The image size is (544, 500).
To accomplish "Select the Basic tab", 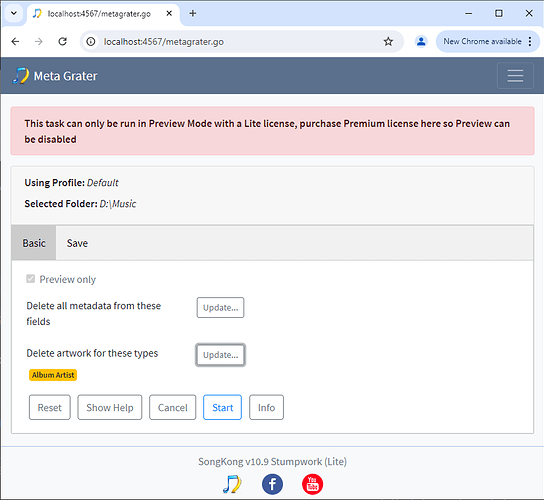I will coord(34,243).
